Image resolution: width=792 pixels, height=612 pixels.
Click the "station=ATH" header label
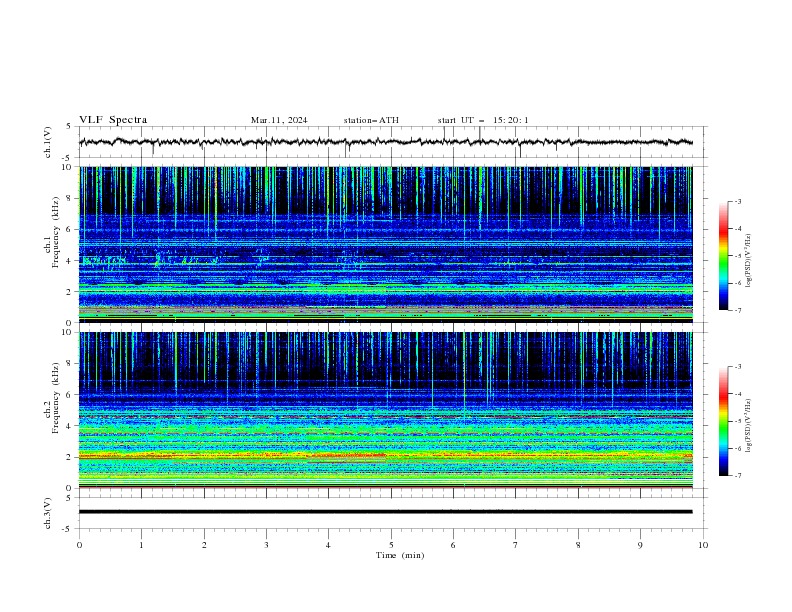tap(371, 120)
